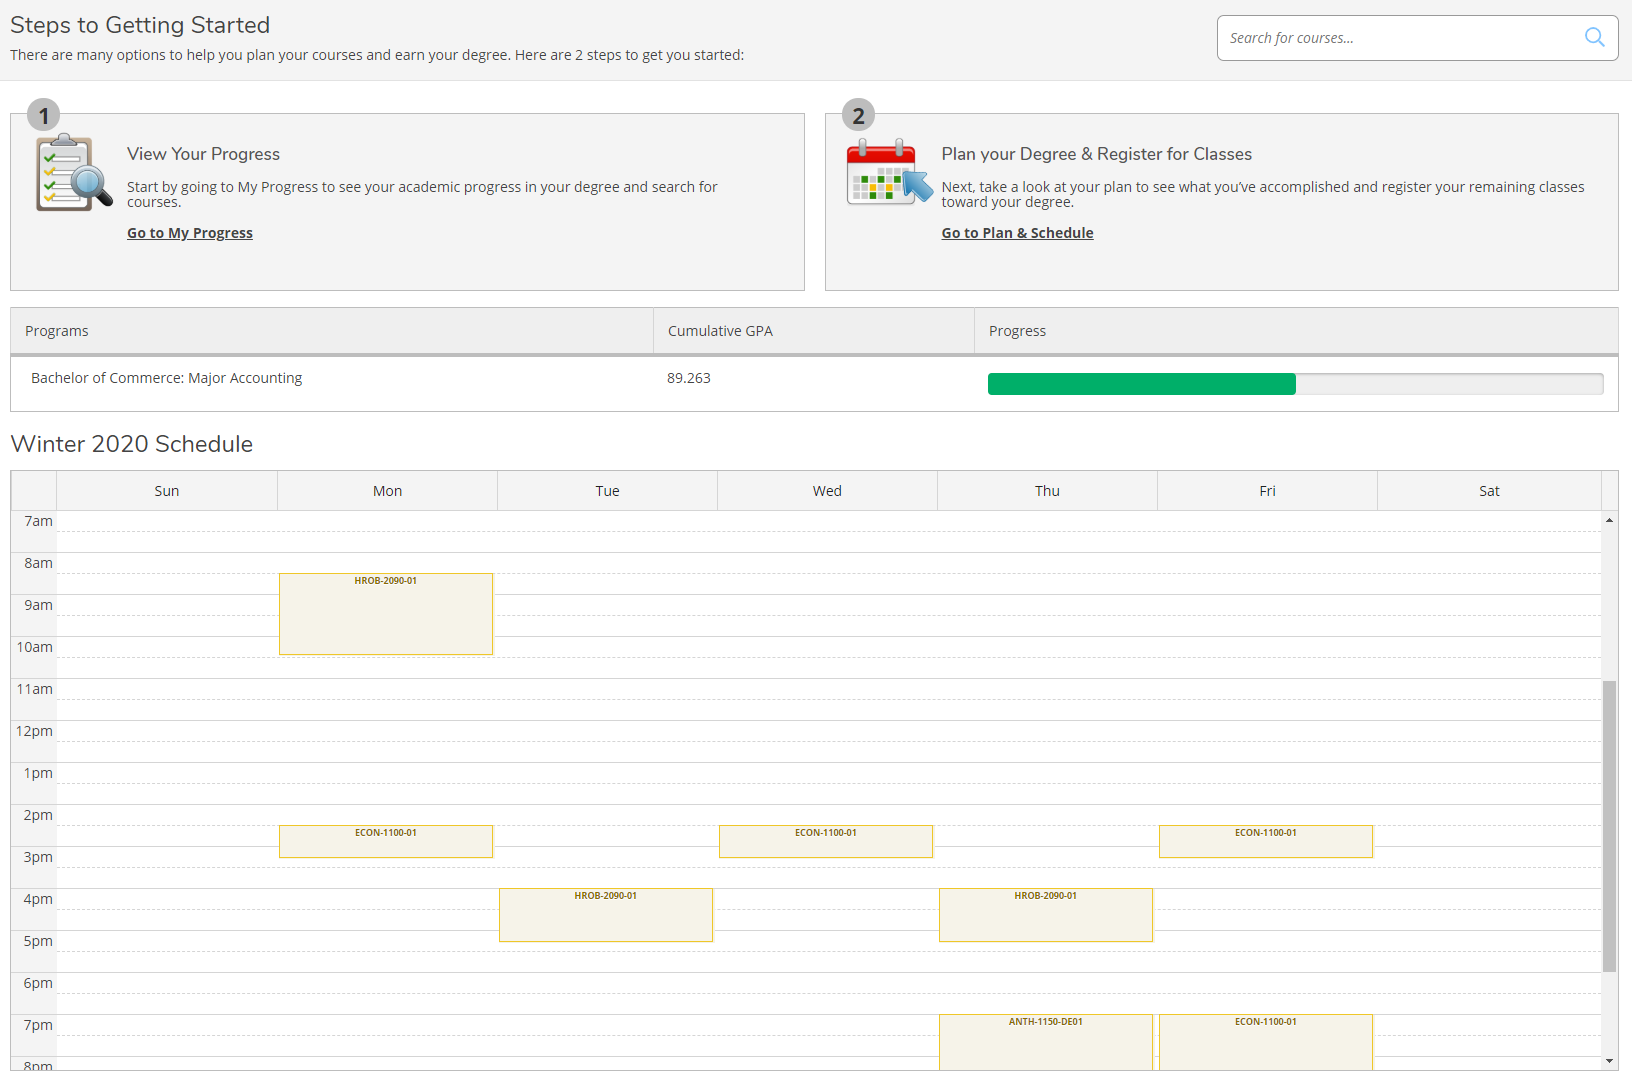Select Friday afternoon ECON-1100-01 class block
The height and width of the screenshot is (1081, 1632).
[1266, 841]
